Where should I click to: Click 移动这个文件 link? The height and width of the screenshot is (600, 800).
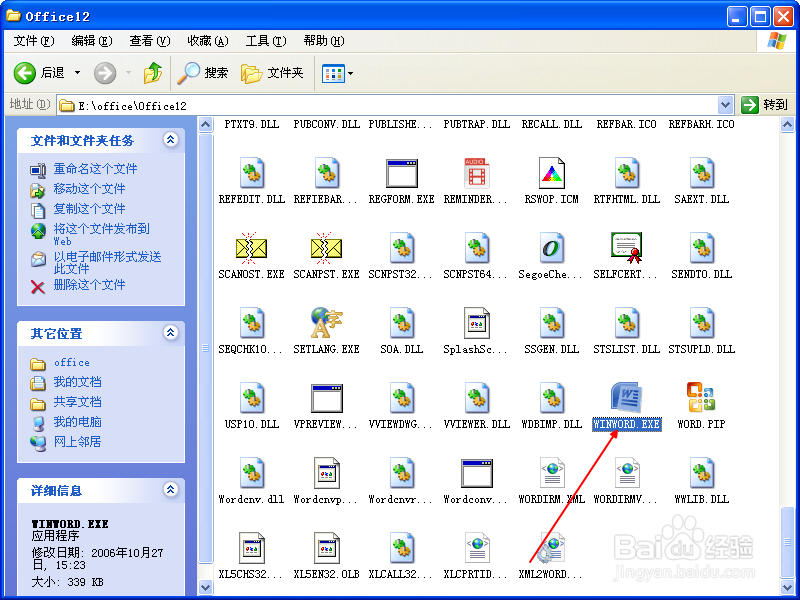pos(89,189)
